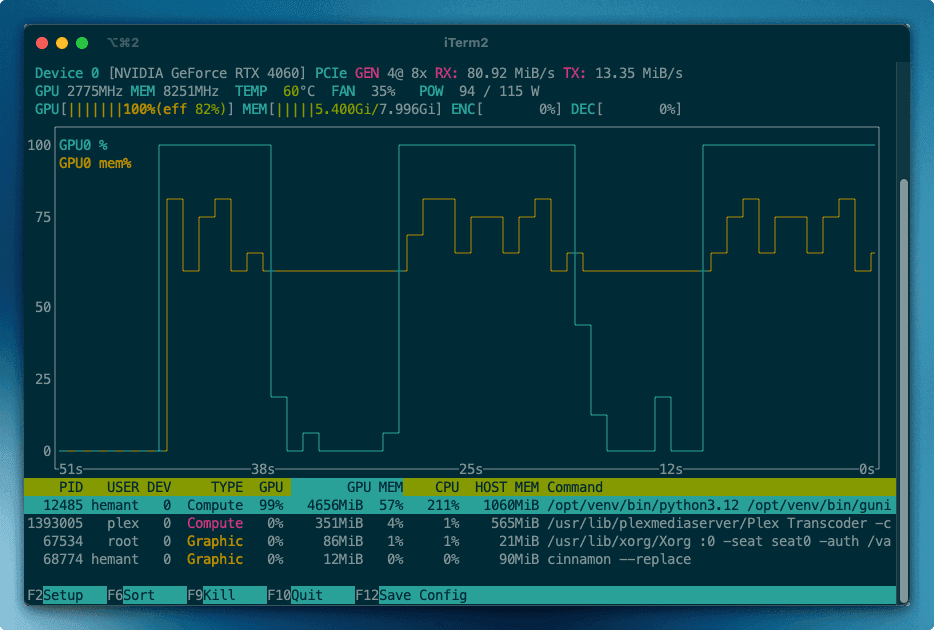Screen dimensions: 934x630
Task: Click the FAN 35% reading
Action: 363,91
